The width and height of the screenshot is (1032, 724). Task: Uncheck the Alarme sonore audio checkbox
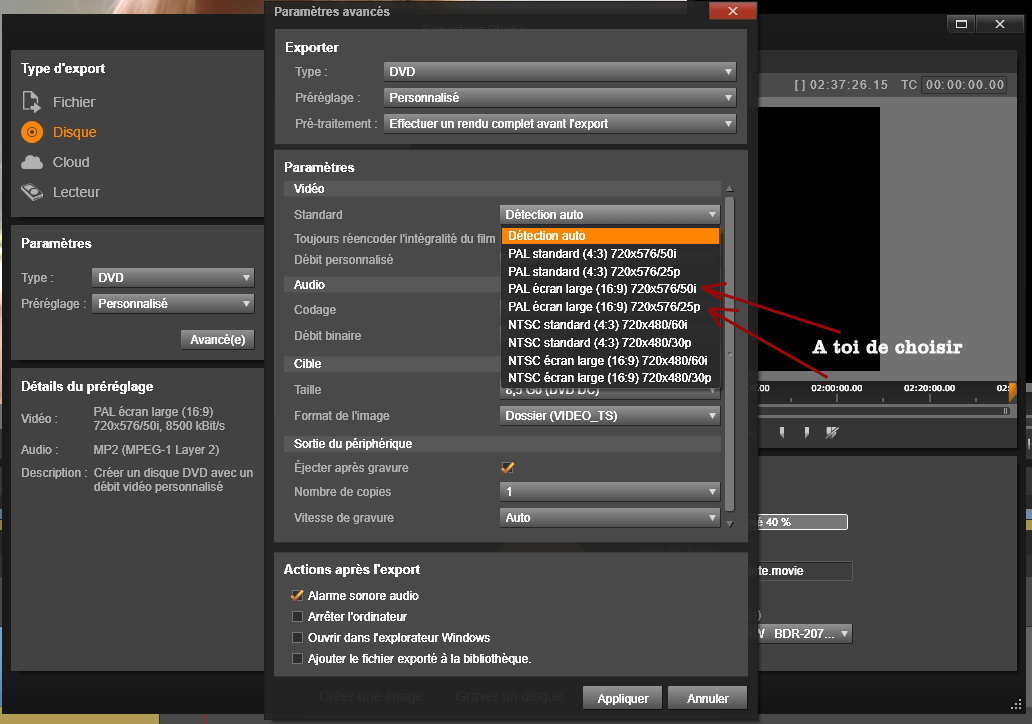coord(296,596)
